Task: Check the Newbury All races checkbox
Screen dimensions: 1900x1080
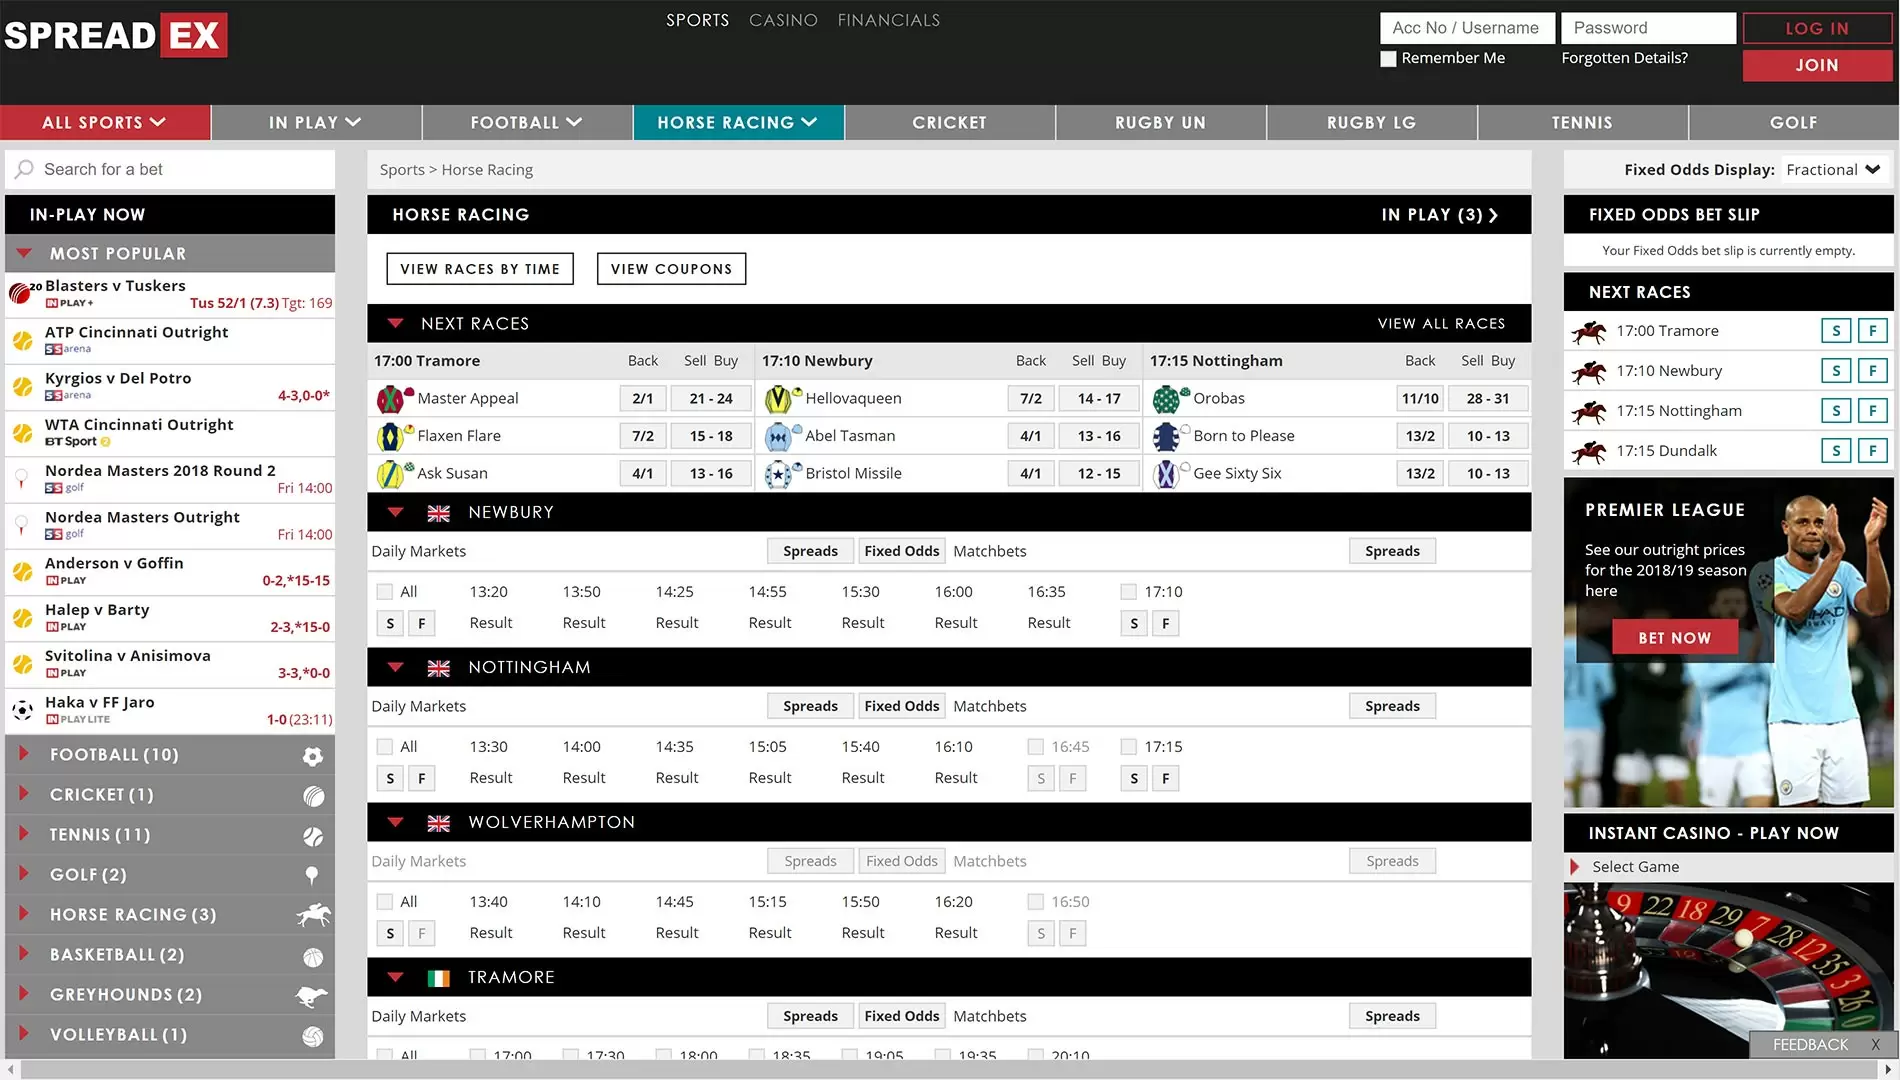Action: point(384,592)
